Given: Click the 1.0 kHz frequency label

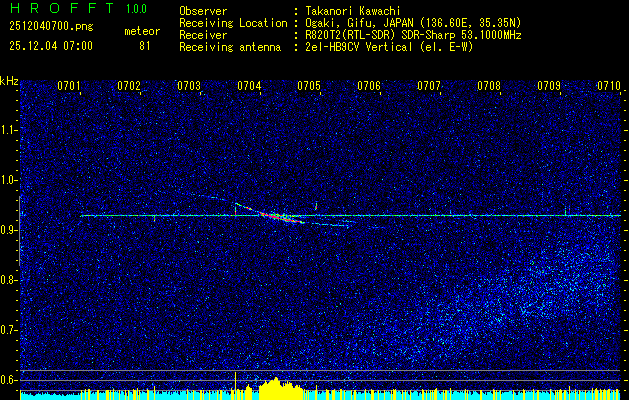Looking at the screenshot, I should 10,180.
